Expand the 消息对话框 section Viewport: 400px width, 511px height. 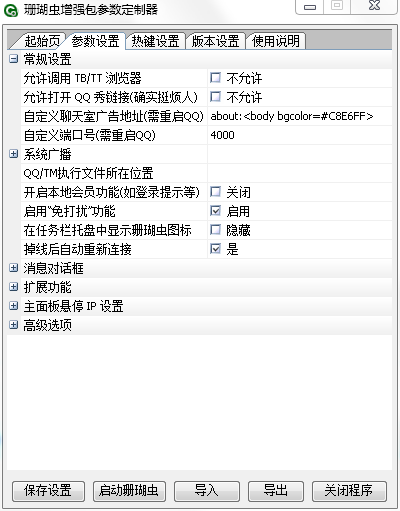pyautogui.click(x=13, y=268)
